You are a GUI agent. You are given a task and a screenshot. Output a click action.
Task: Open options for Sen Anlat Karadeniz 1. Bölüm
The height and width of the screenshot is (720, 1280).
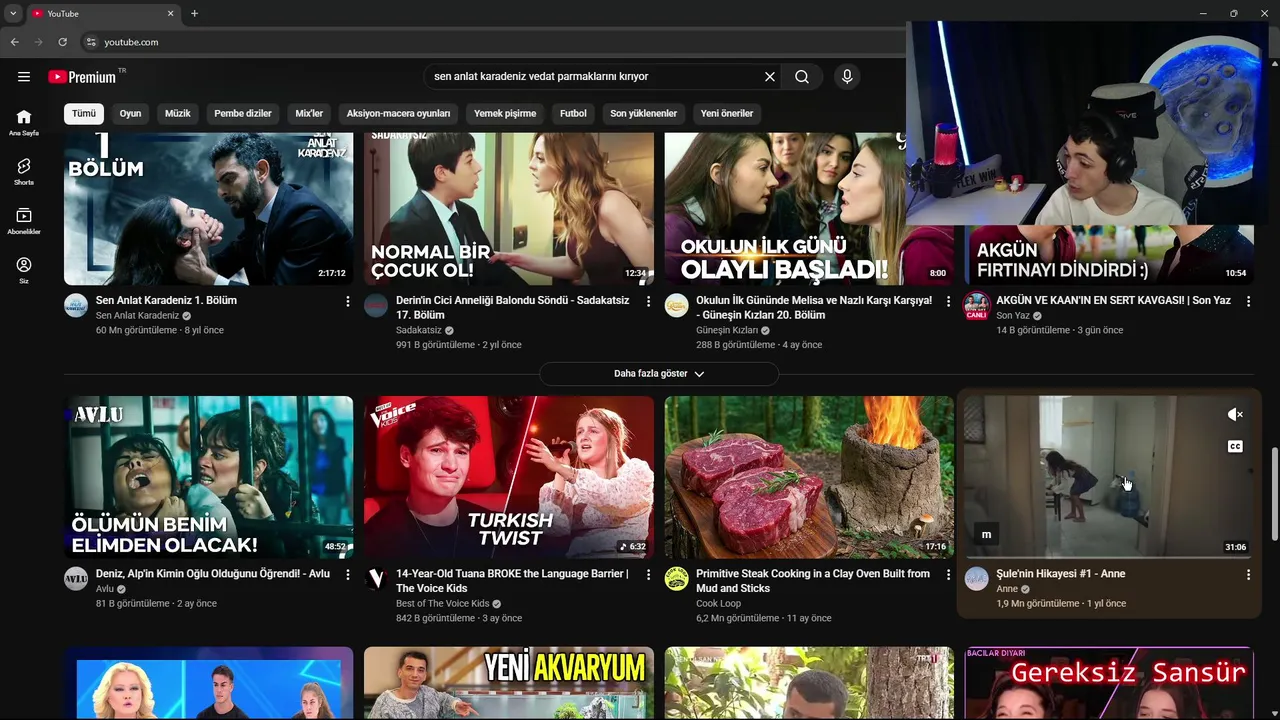[x=348, y=301]
